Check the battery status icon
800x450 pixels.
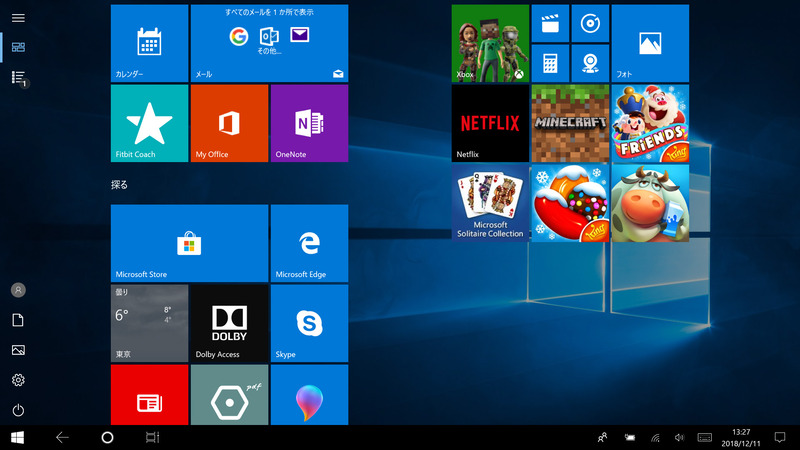630,438
